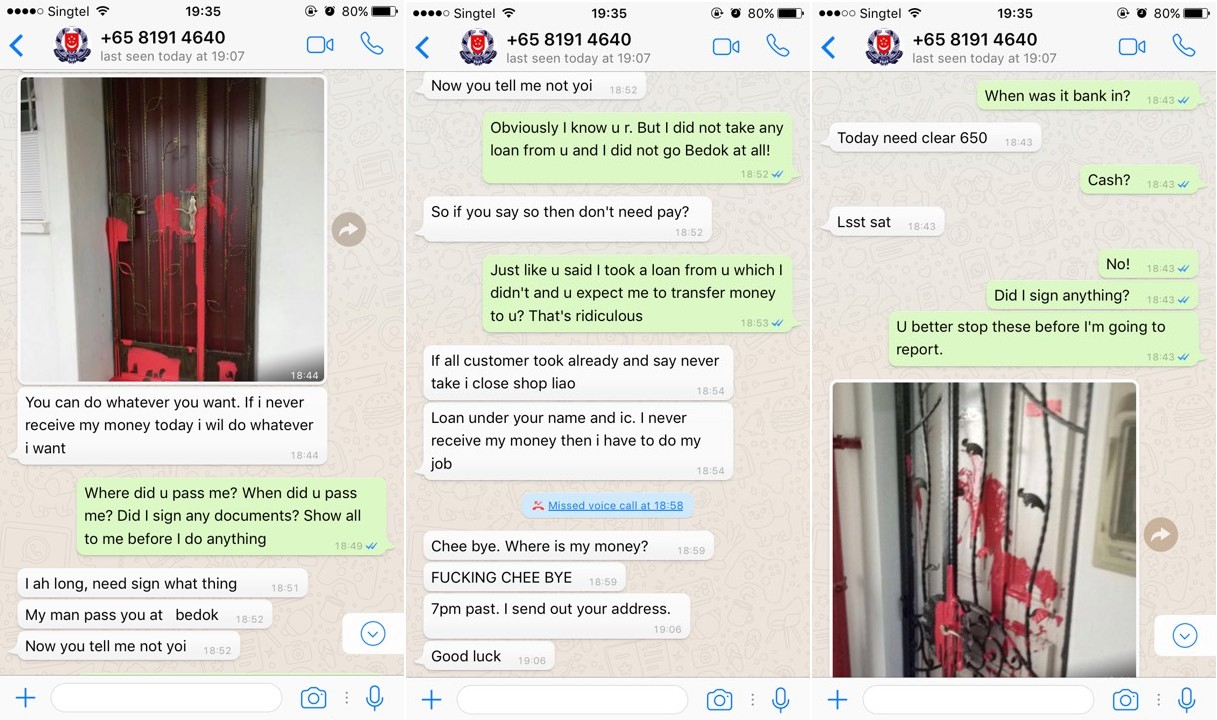The width and height of the screenshot is (1217, 720).
Task: Jump to latest messages in the left chat
Action: [373, 633]
